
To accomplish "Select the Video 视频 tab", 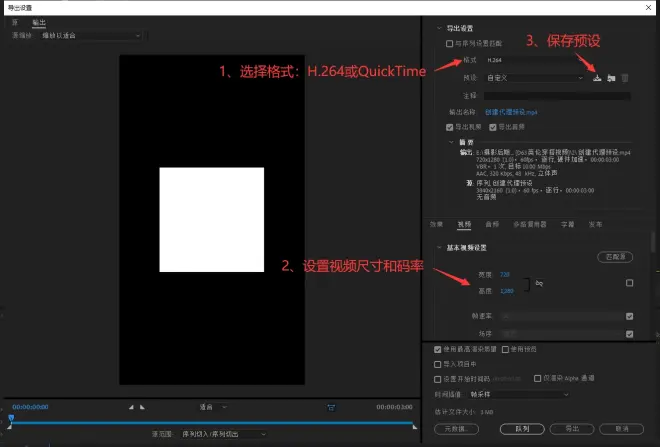I will coord(464,224).
